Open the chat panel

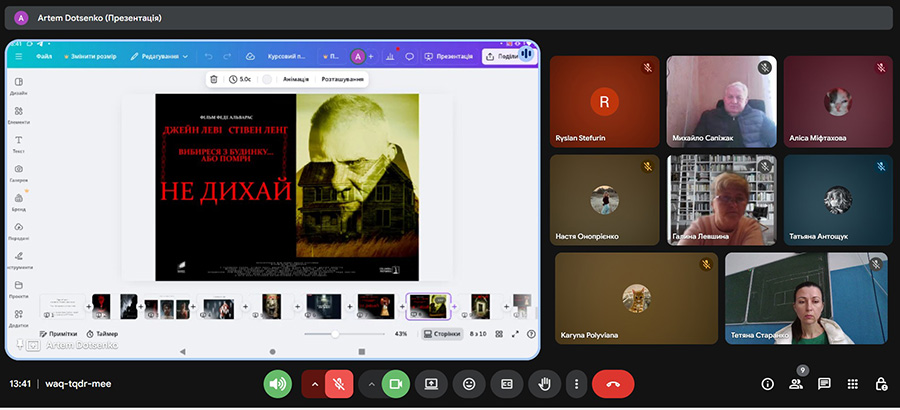tap(824, 384)
